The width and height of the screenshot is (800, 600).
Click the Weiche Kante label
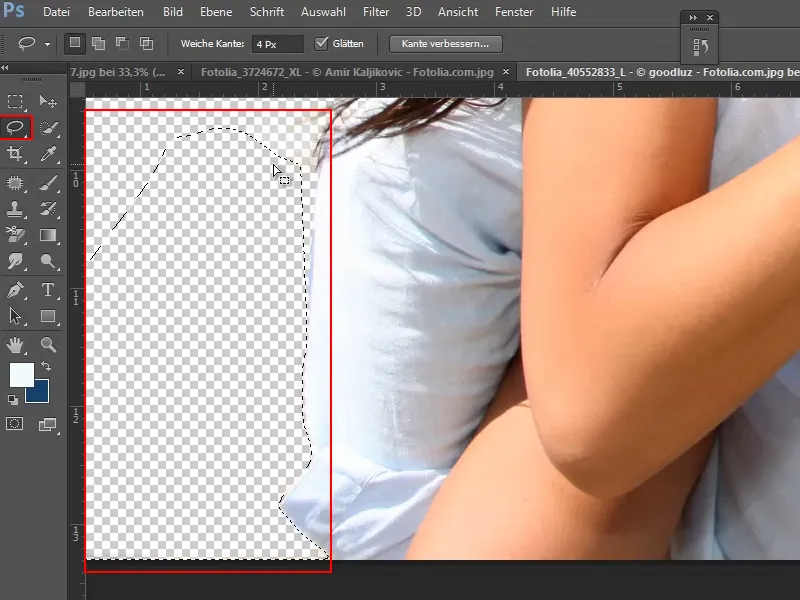(x=212, y=44)
